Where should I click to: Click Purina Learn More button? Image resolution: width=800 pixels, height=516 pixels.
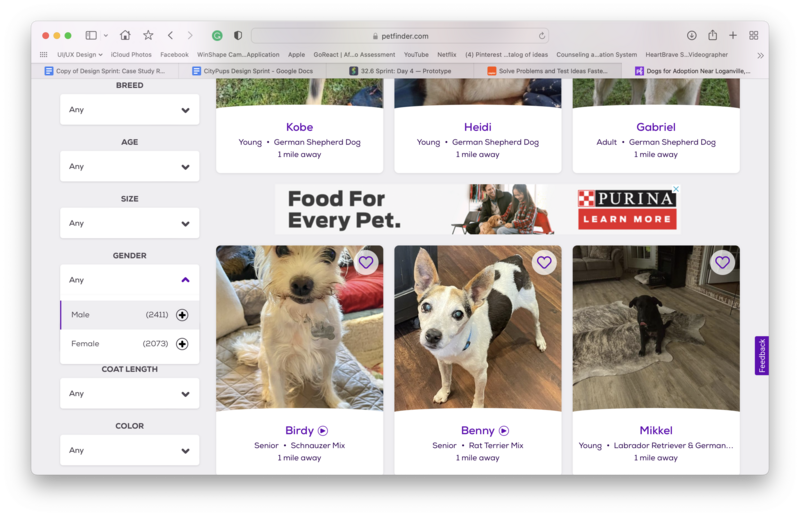click(627, 219)
